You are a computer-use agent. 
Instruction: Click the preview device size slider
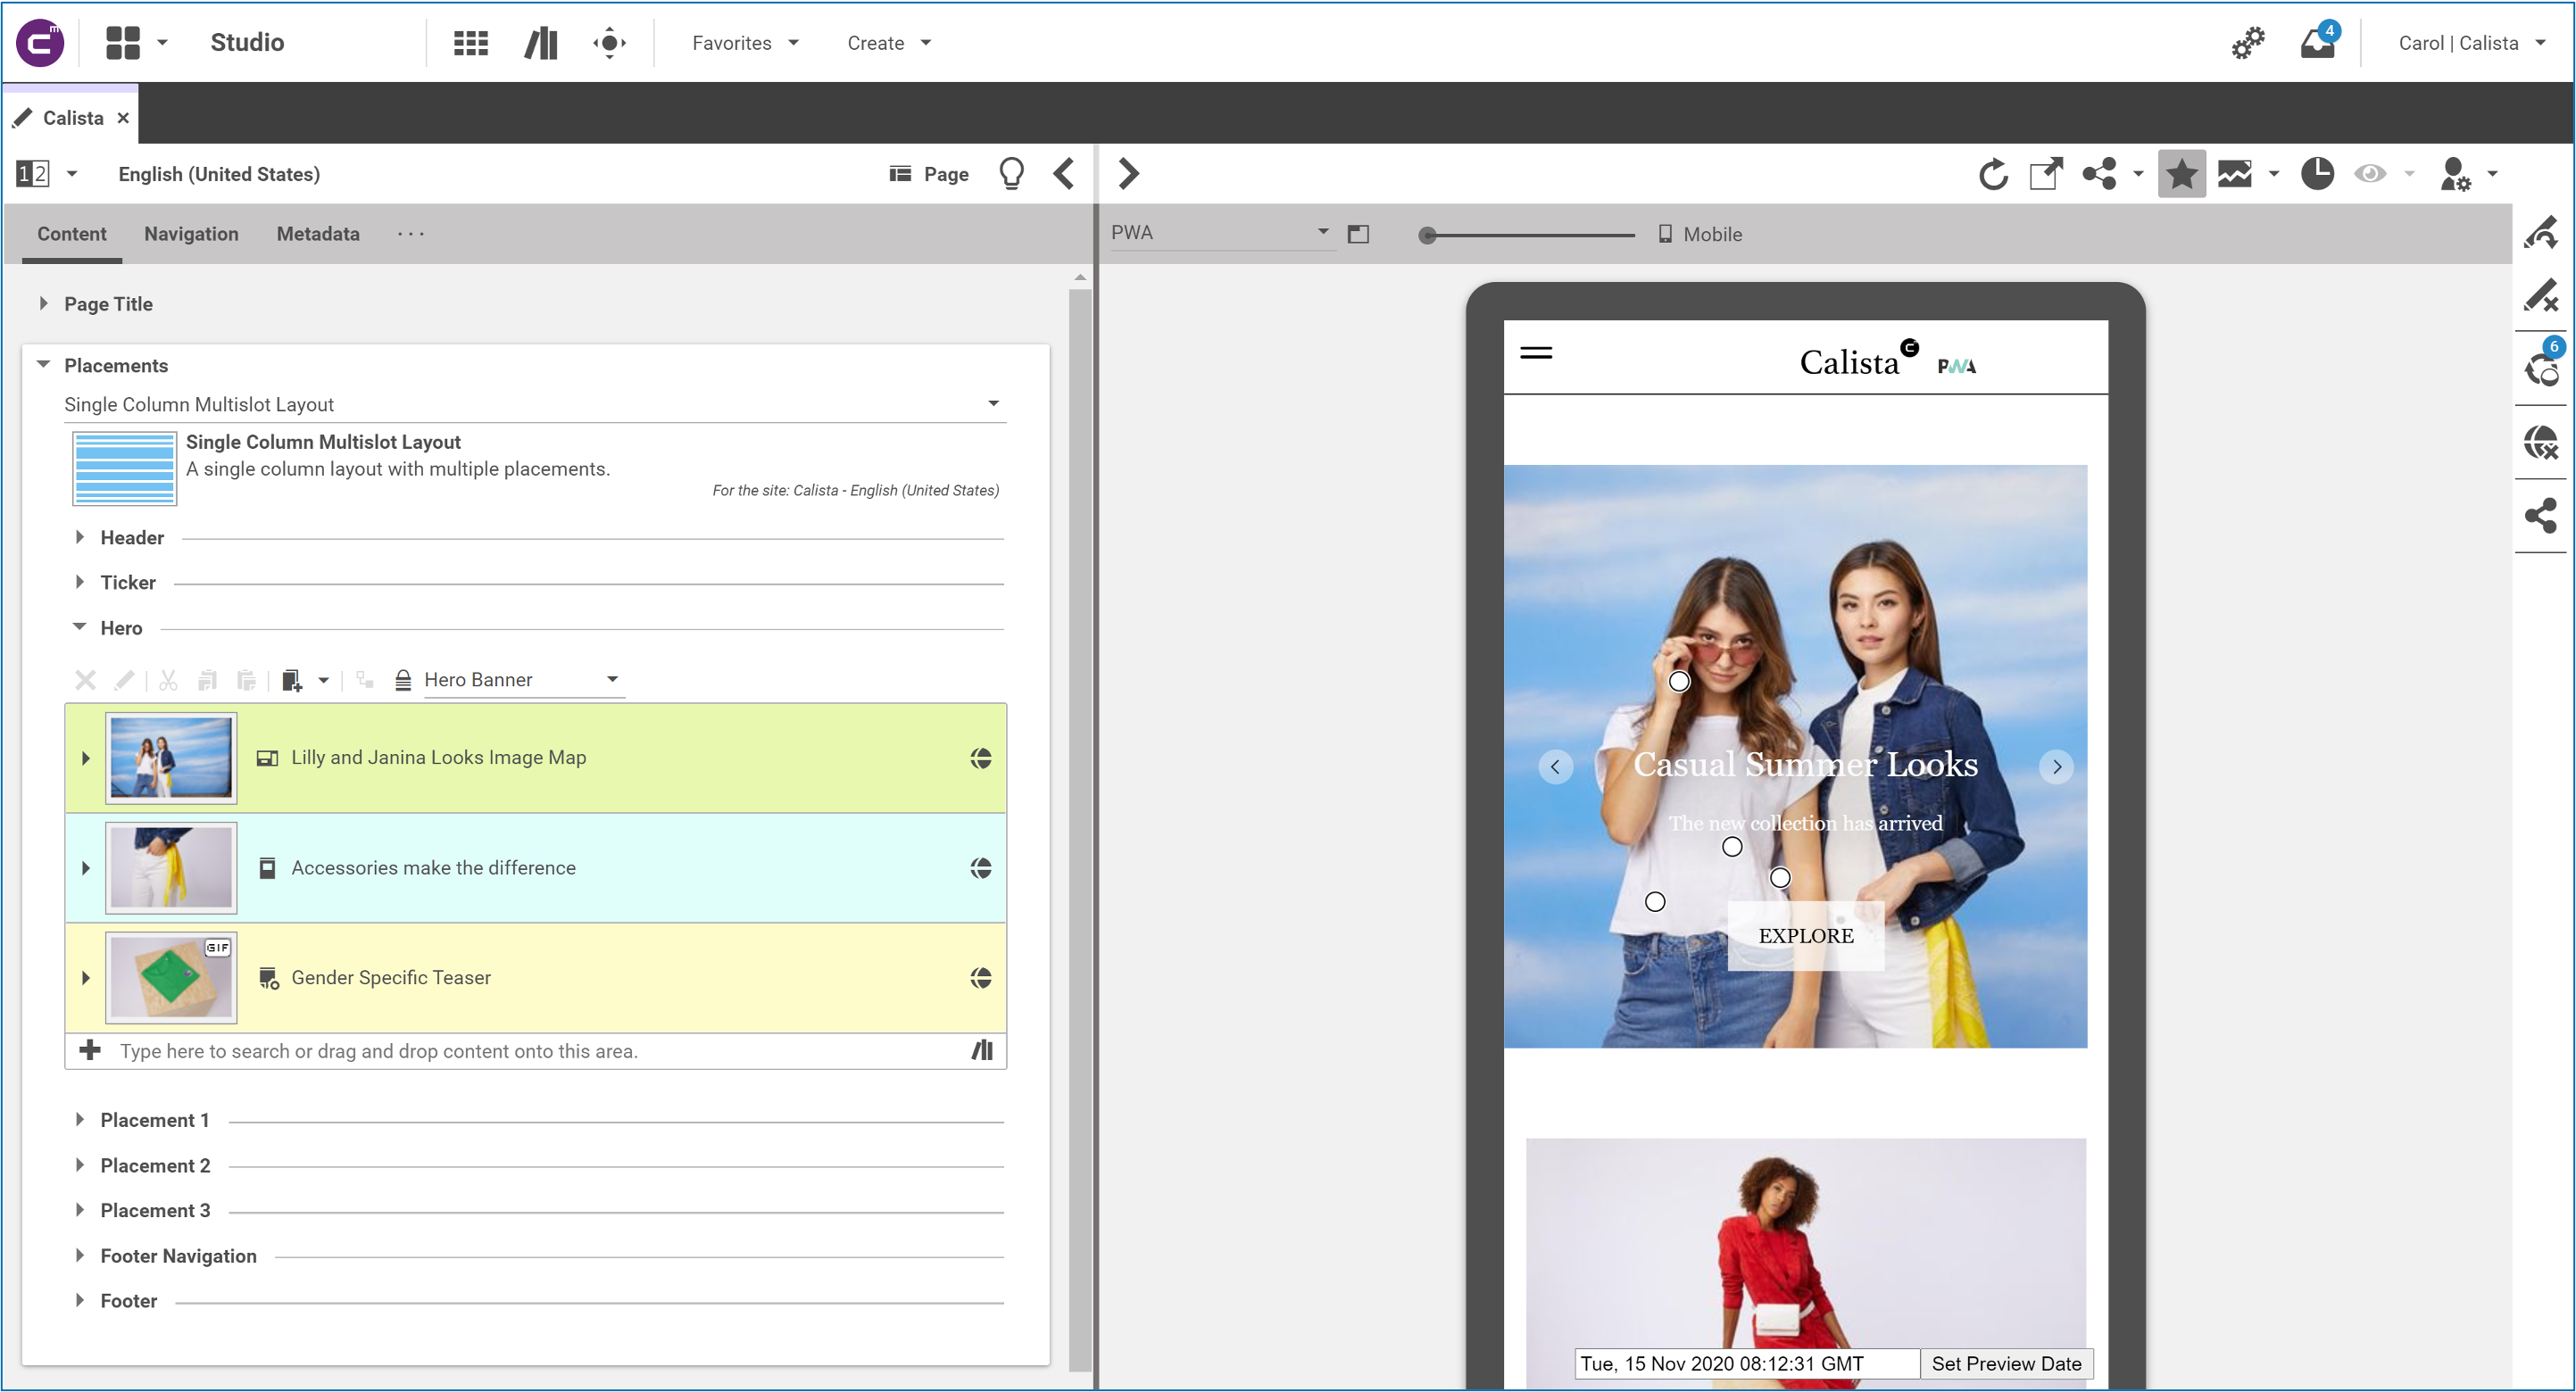[1529, 235]
